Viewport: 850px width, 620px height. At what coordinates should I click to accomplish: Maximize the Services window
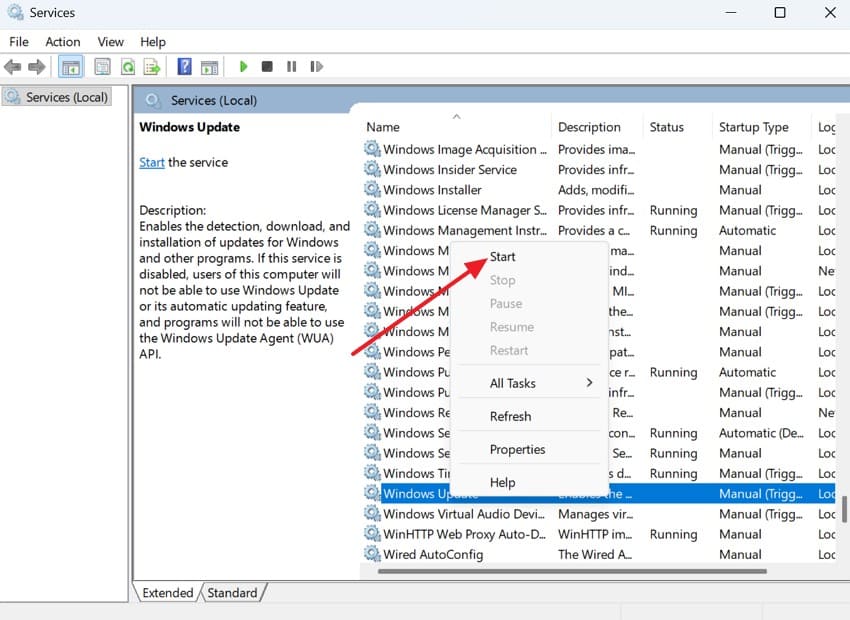pos(780,12)
